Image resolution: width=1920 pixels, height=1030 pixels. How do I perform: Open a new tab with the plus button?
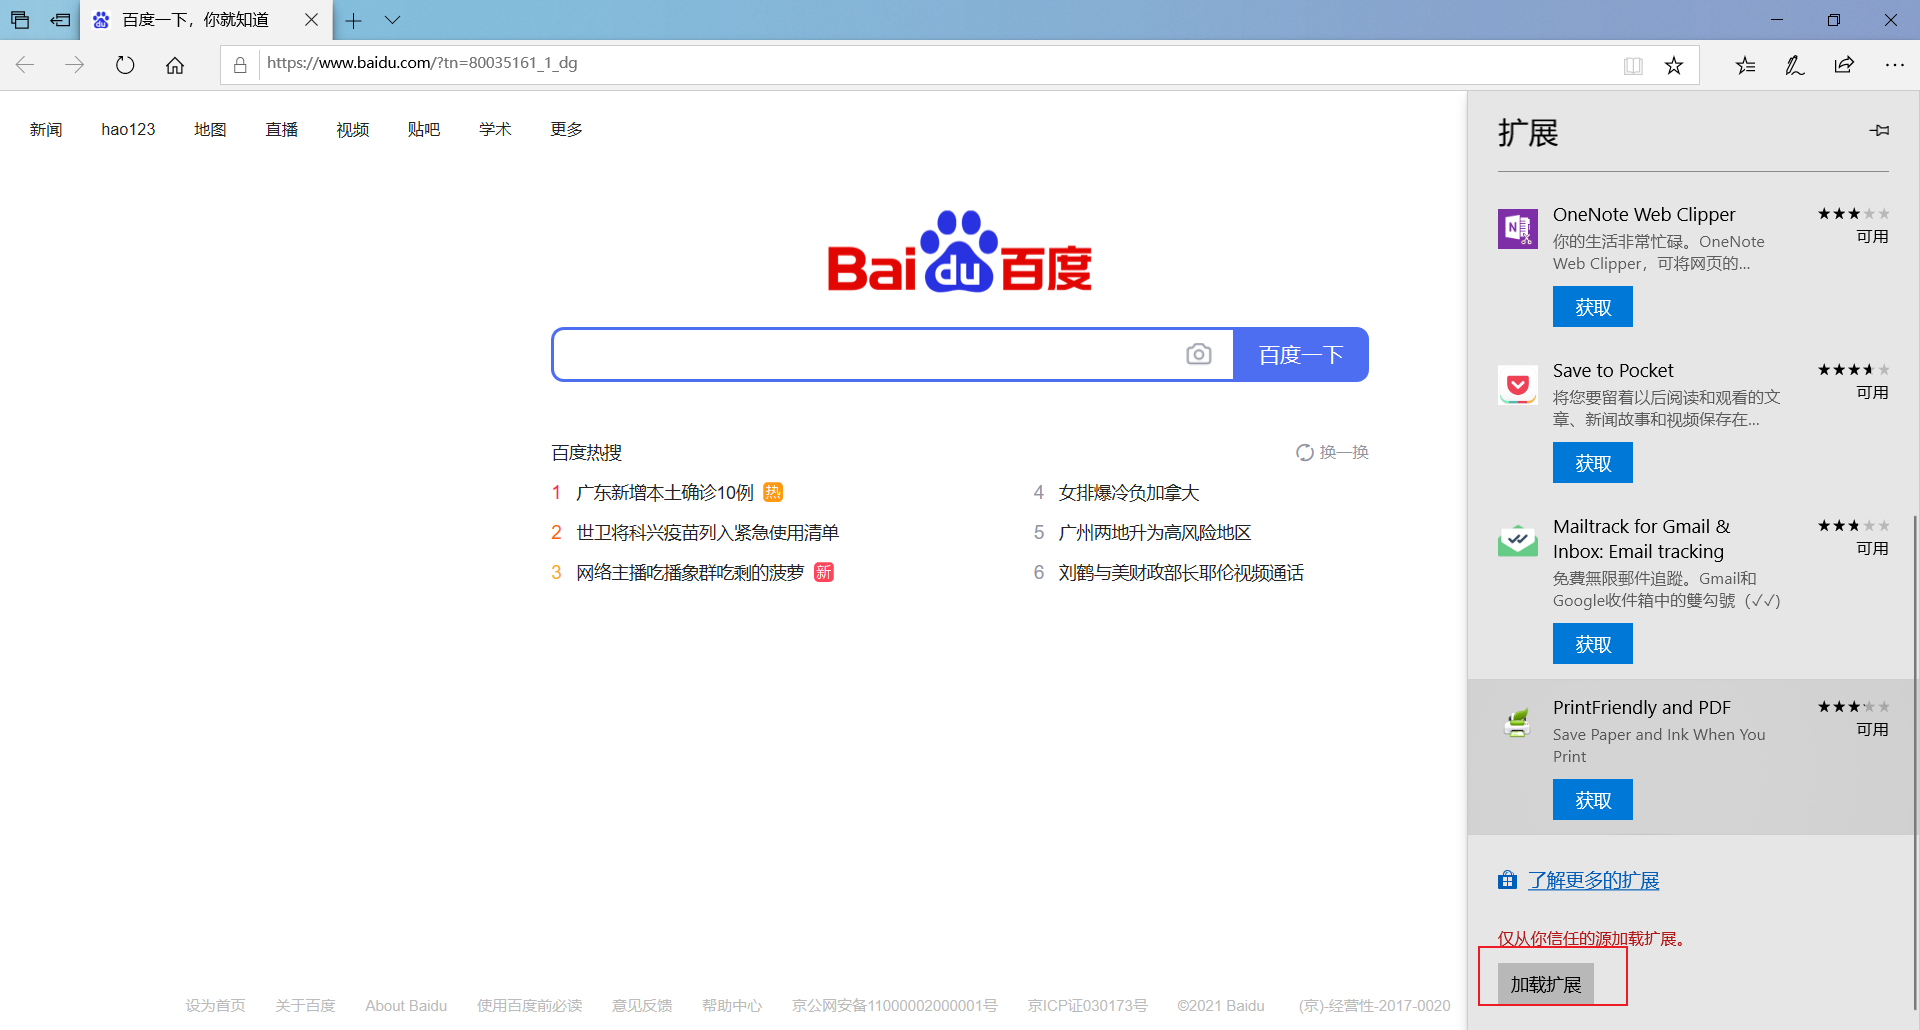[353, 20]
